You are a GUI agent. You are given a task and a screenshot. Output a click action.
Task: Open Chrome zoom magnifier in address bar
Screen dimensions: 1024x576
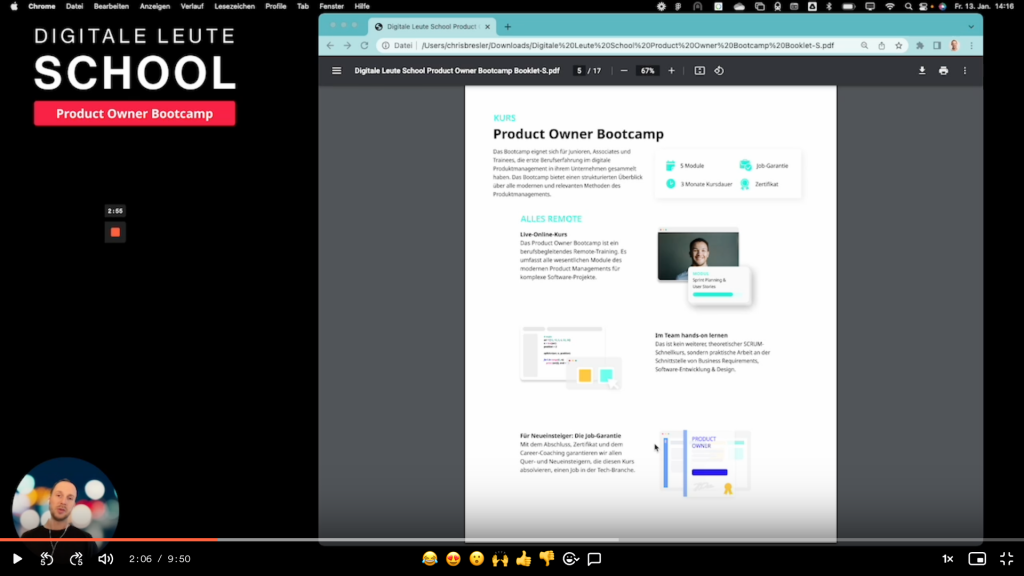pos(864,46)
